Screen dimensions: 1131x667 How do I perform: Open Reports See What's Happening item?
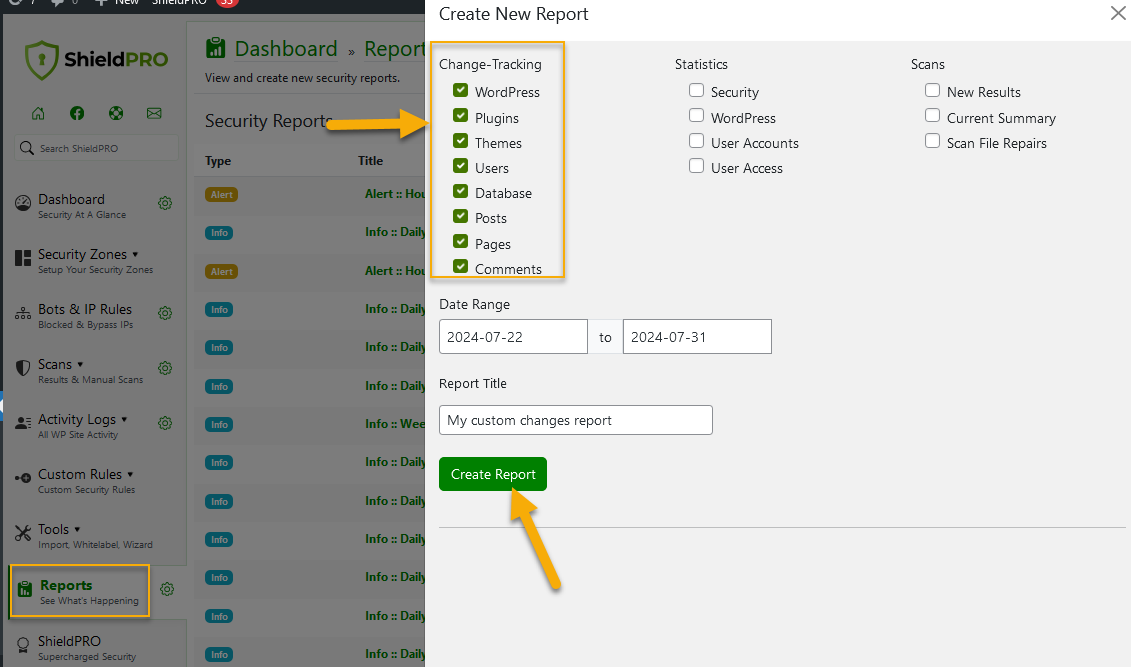pyautogui.click(x=89, y=591)
